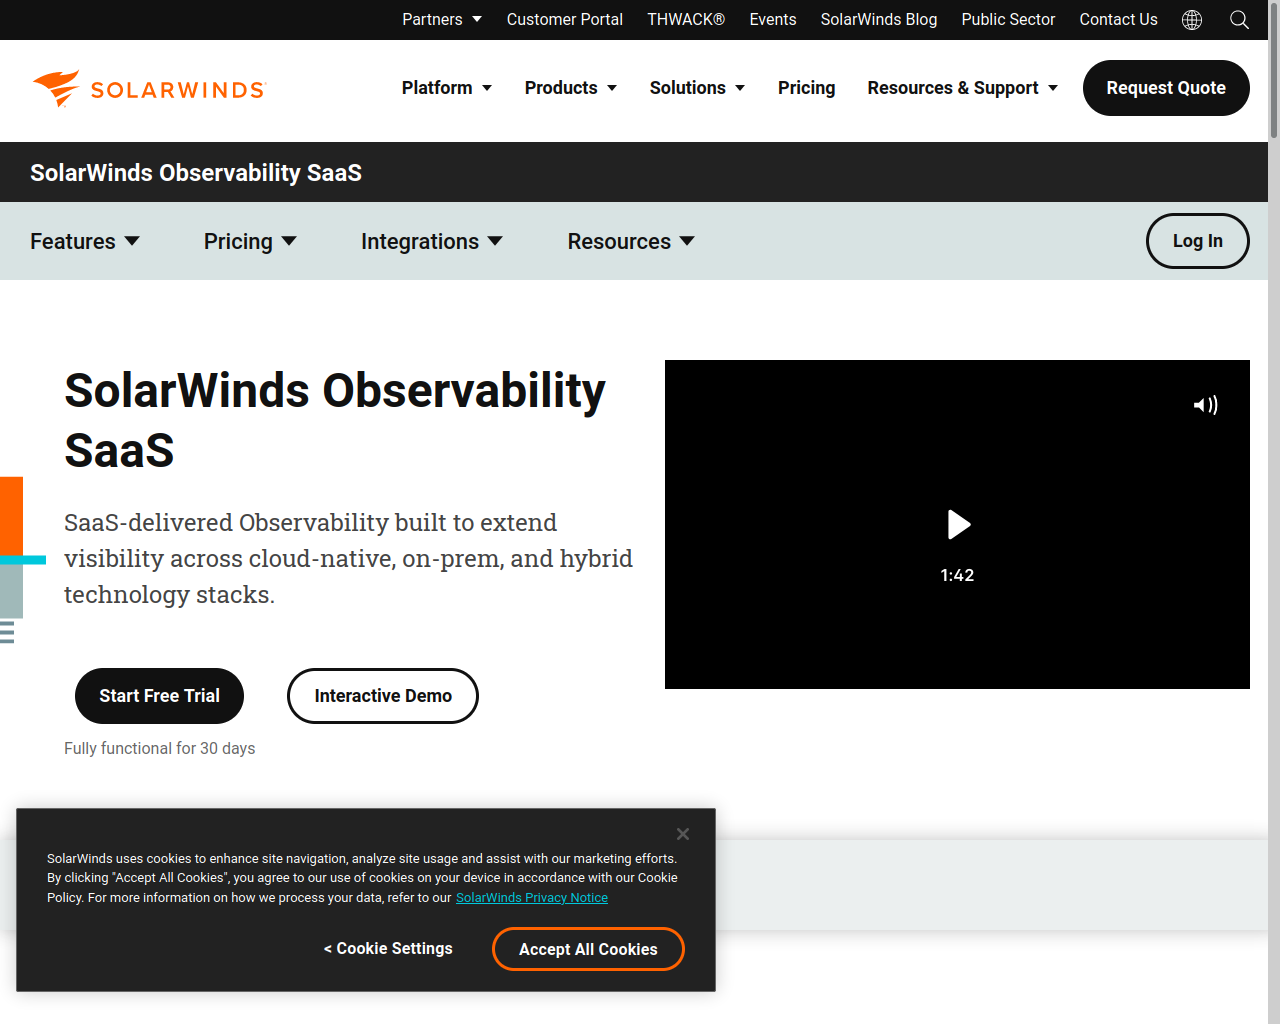Expand the Partners dropdown
The width and height of the screenshot is (1280, 1024).
[x=442, y=20]
